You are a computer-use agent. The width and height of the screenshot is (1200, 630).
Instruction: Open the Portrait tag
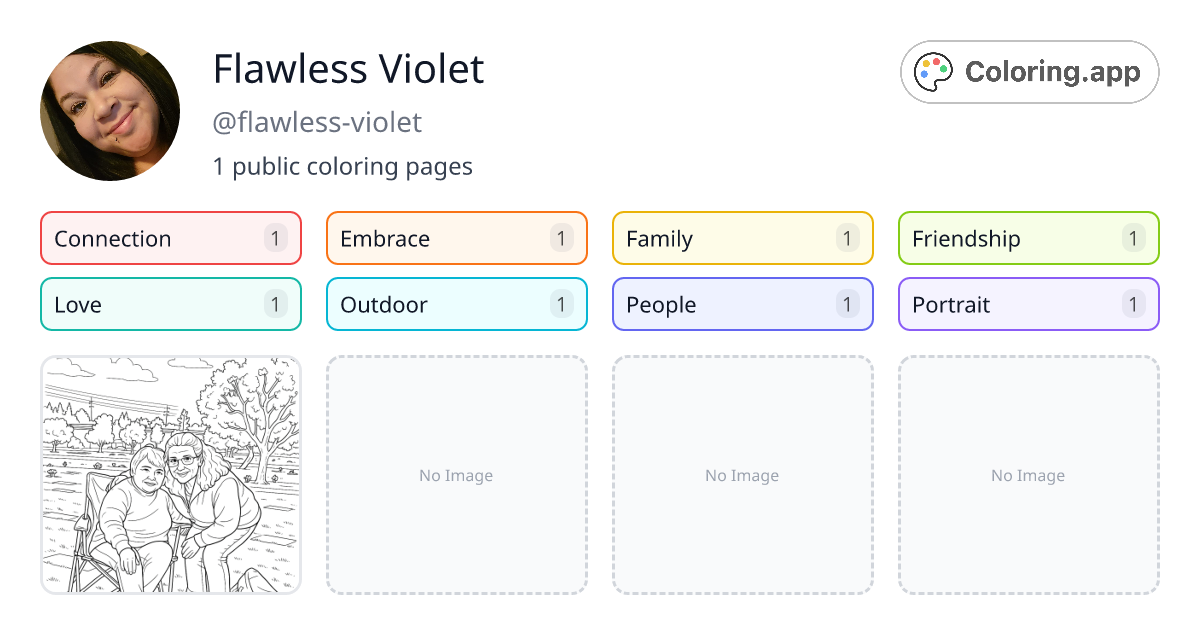(1028, 304)
